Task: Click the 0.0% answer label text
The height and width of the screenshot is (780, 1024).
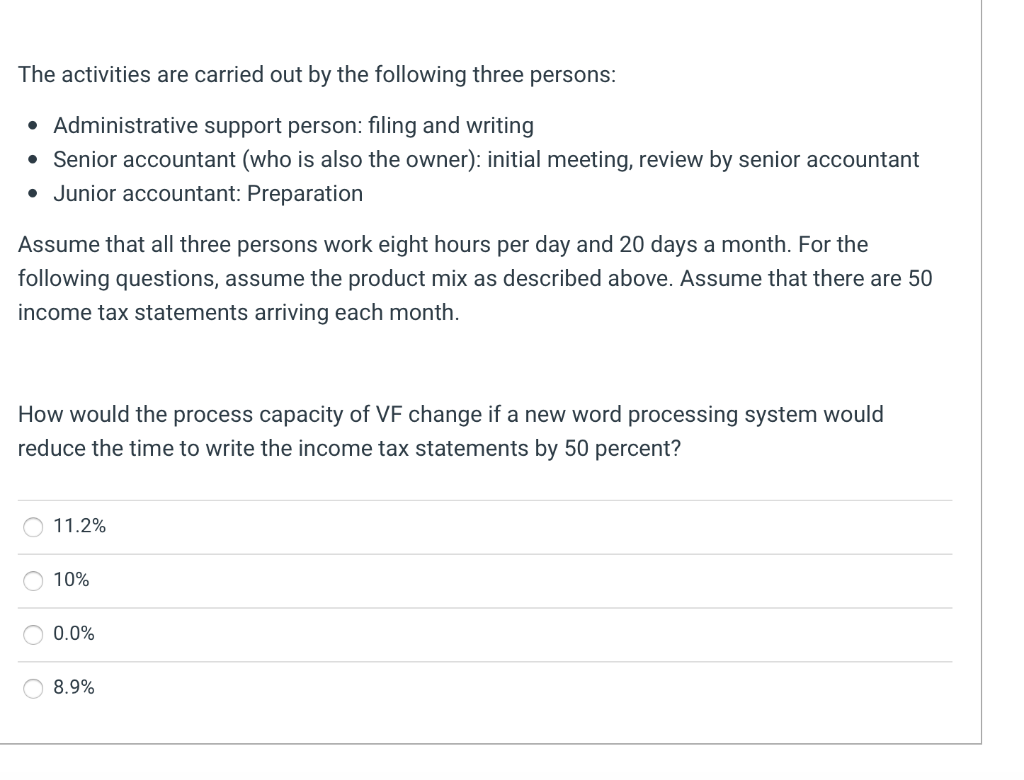Action: coord(73,634)
